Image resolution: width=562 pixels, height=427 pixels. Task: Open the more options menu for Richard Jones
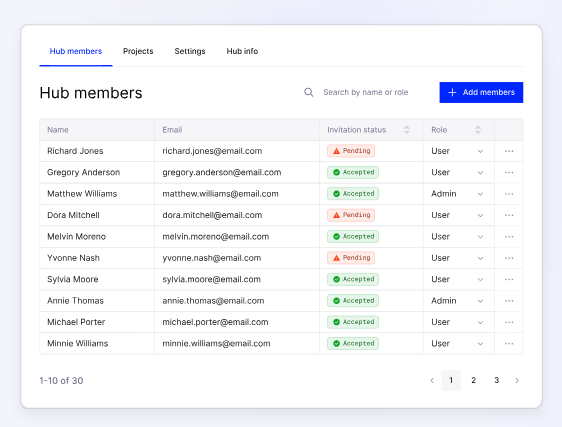[x=509, y=151]
